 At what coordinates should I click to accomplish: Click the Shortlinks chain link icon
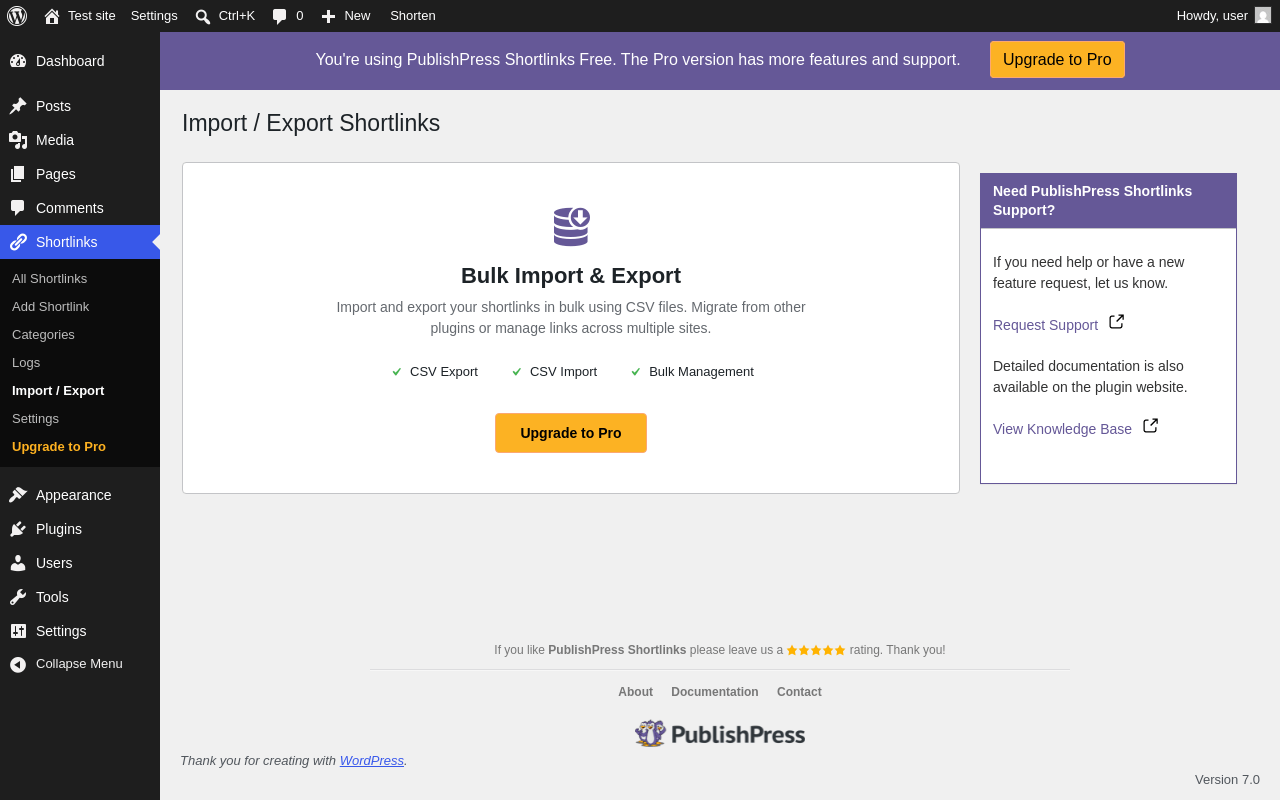[18, 242]
